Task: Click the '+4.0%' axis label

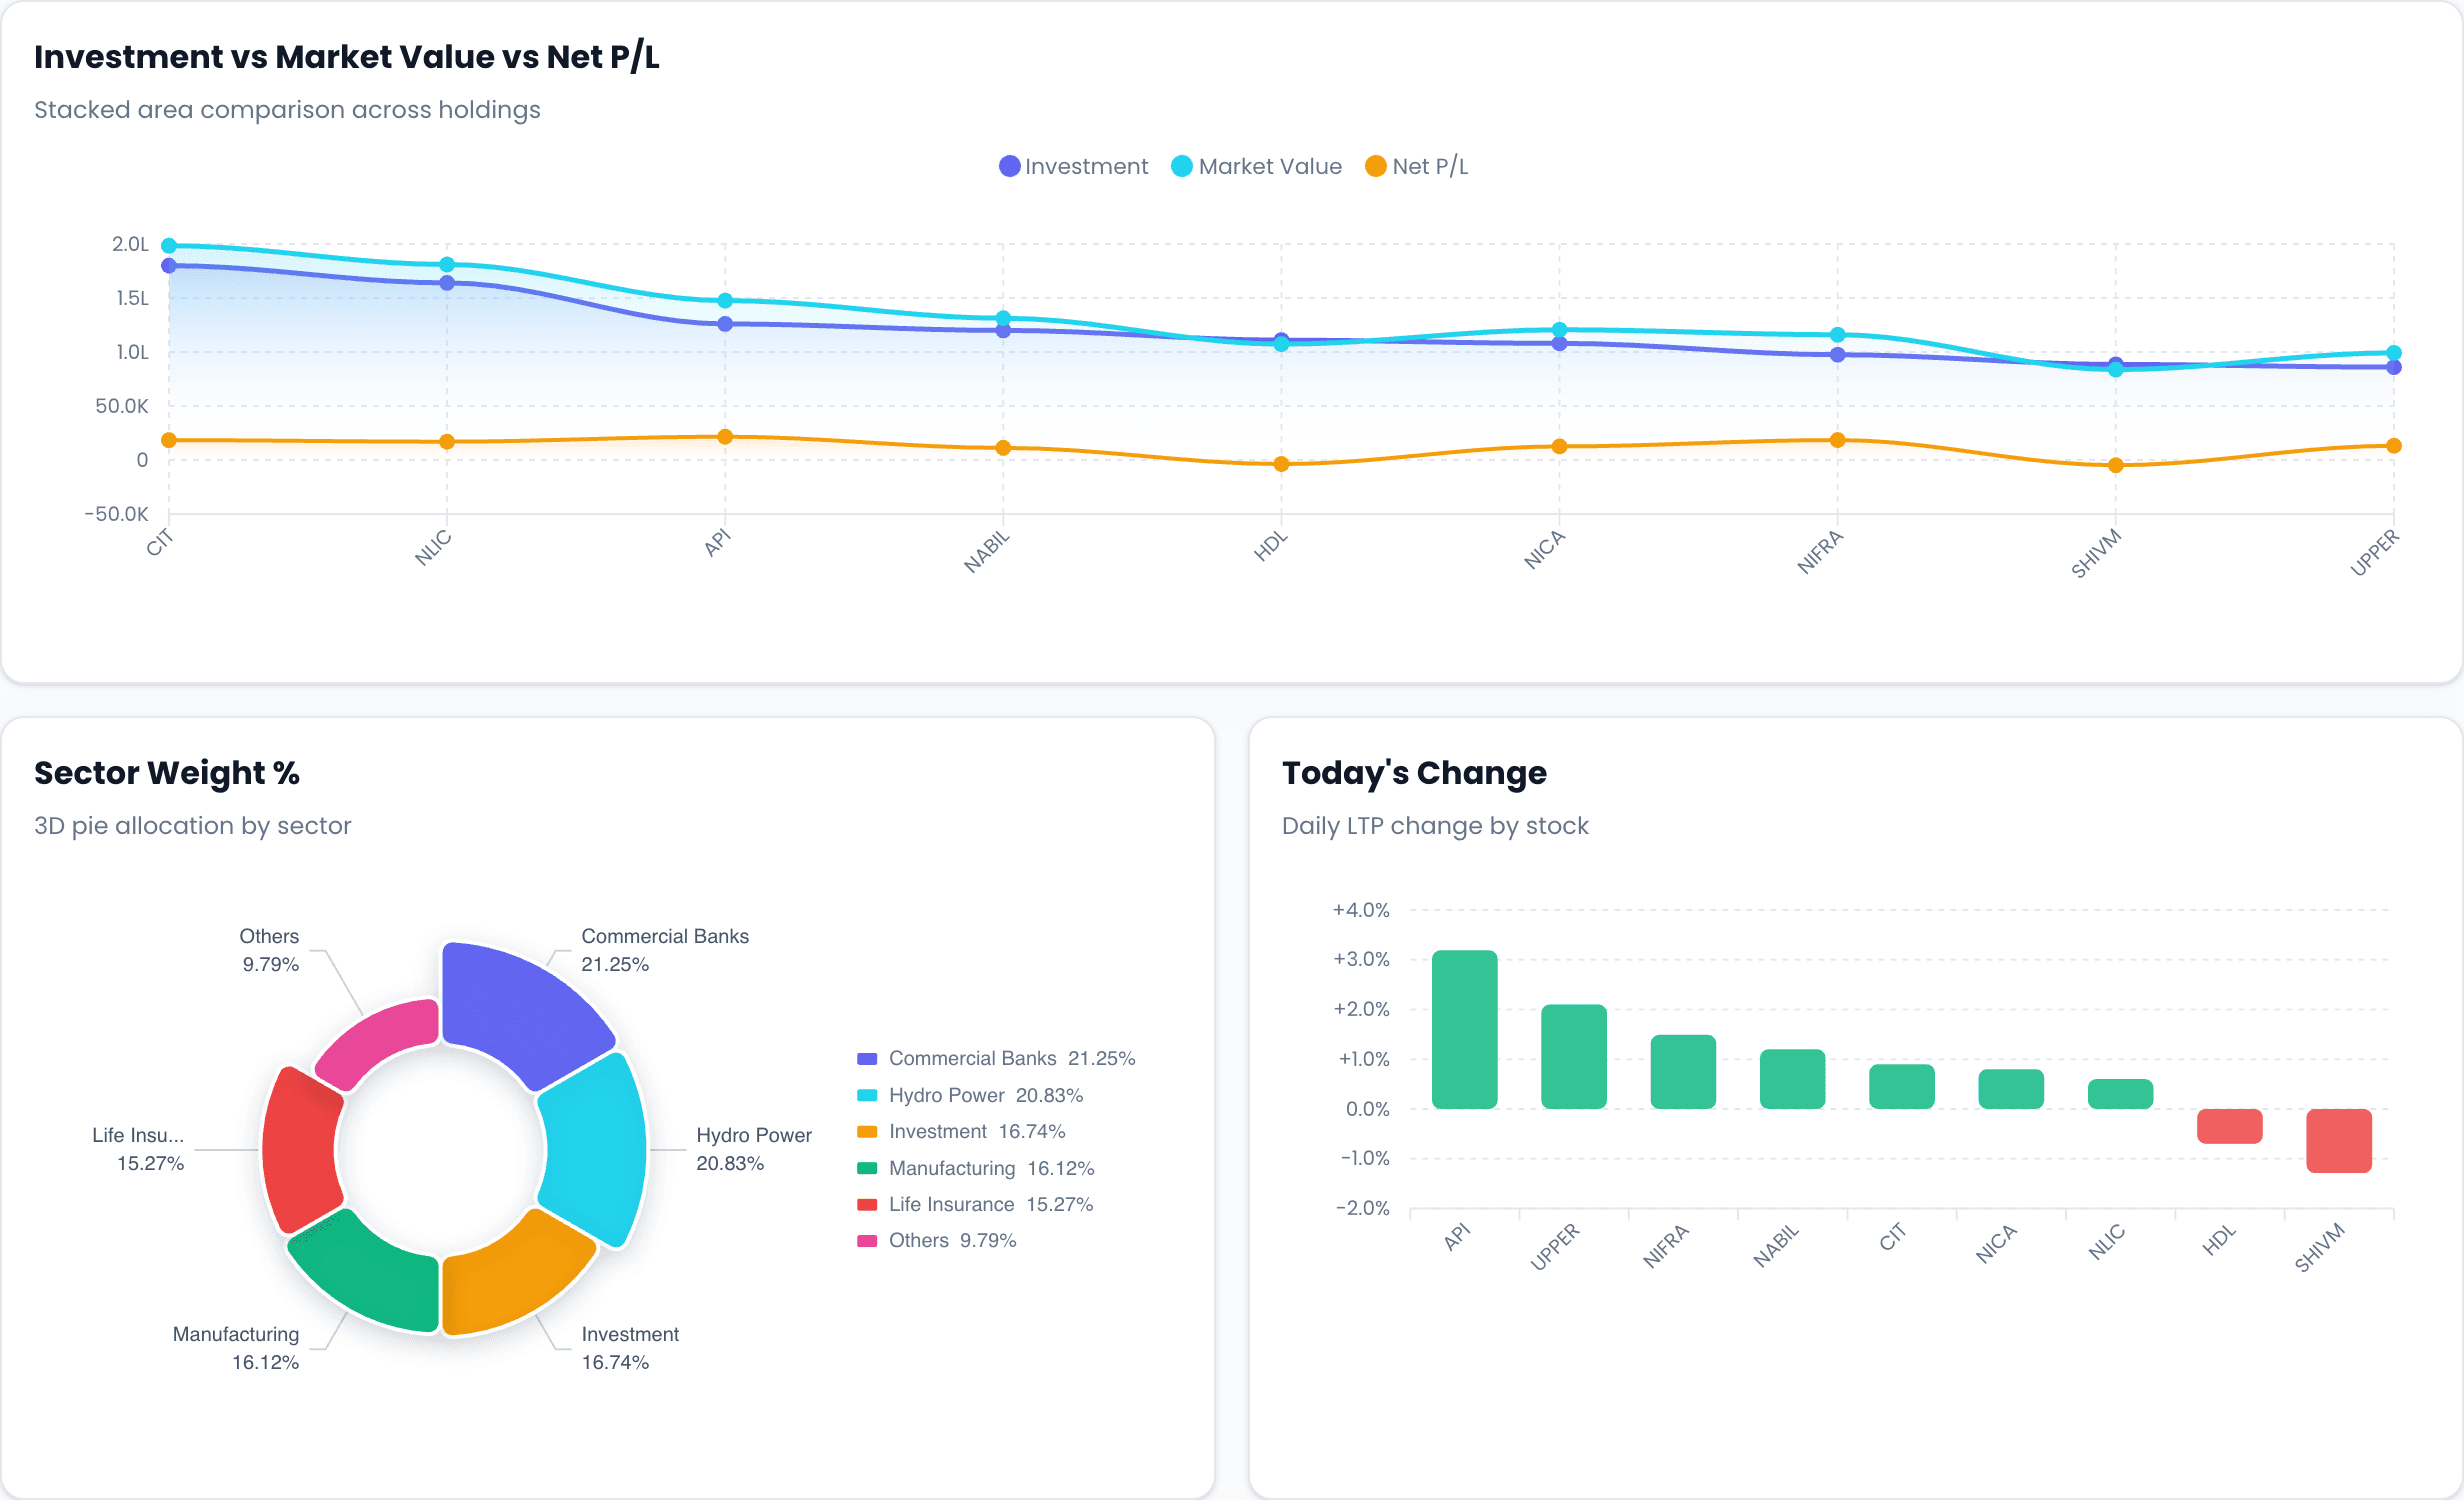Action: click(1361, 910)
